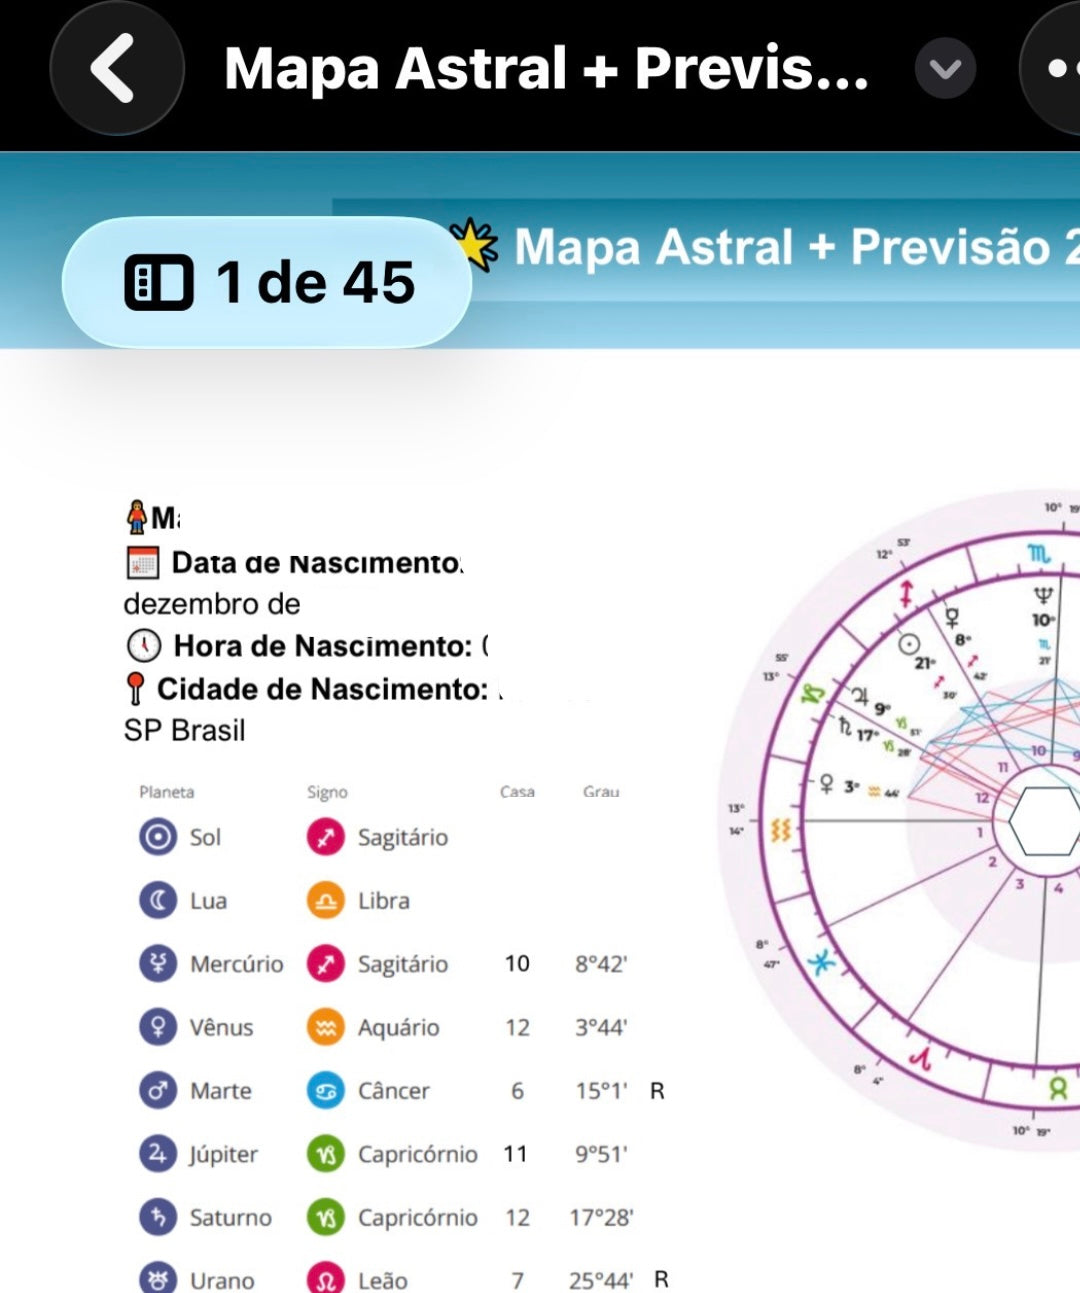Click the Sol planet icon
This screenshot has height=1293, width=1080.
pos(157,837)
